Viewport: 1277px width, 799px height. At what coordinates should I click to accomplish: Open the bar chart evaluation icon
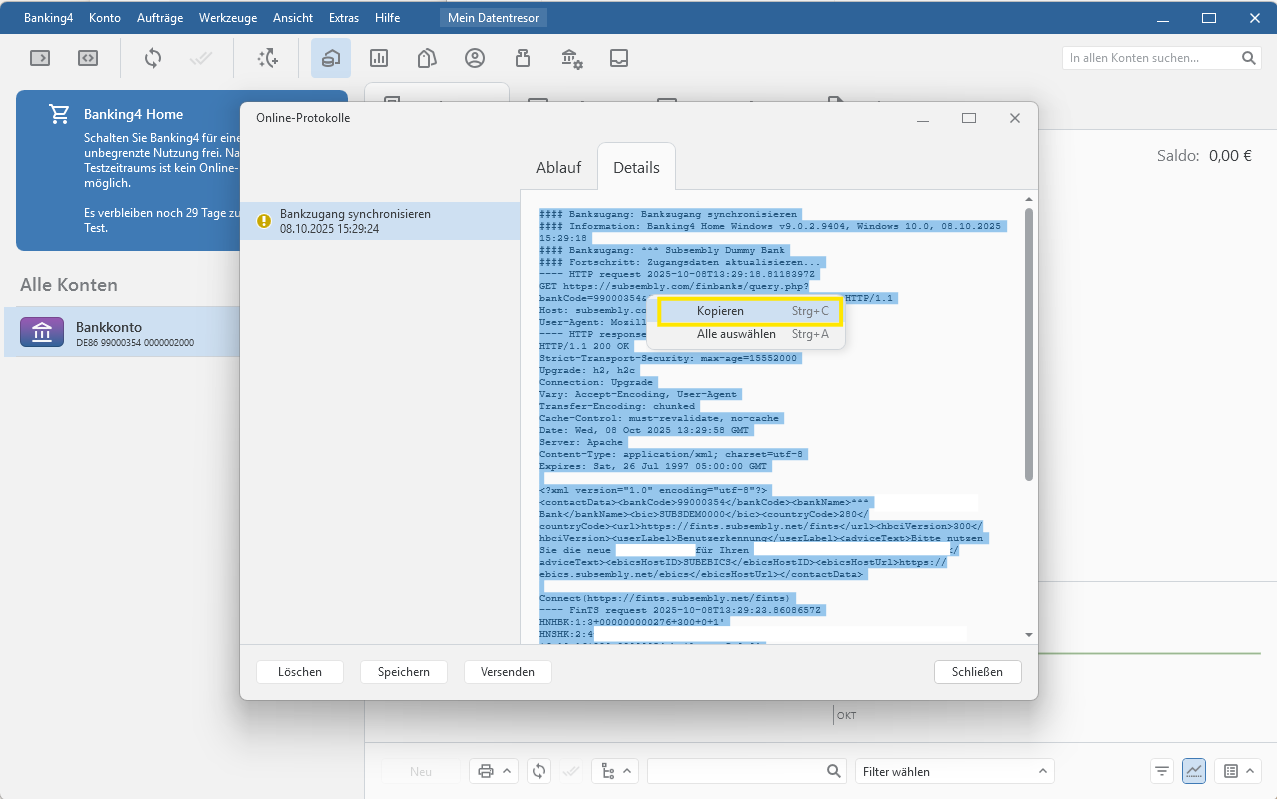(379, 58)
